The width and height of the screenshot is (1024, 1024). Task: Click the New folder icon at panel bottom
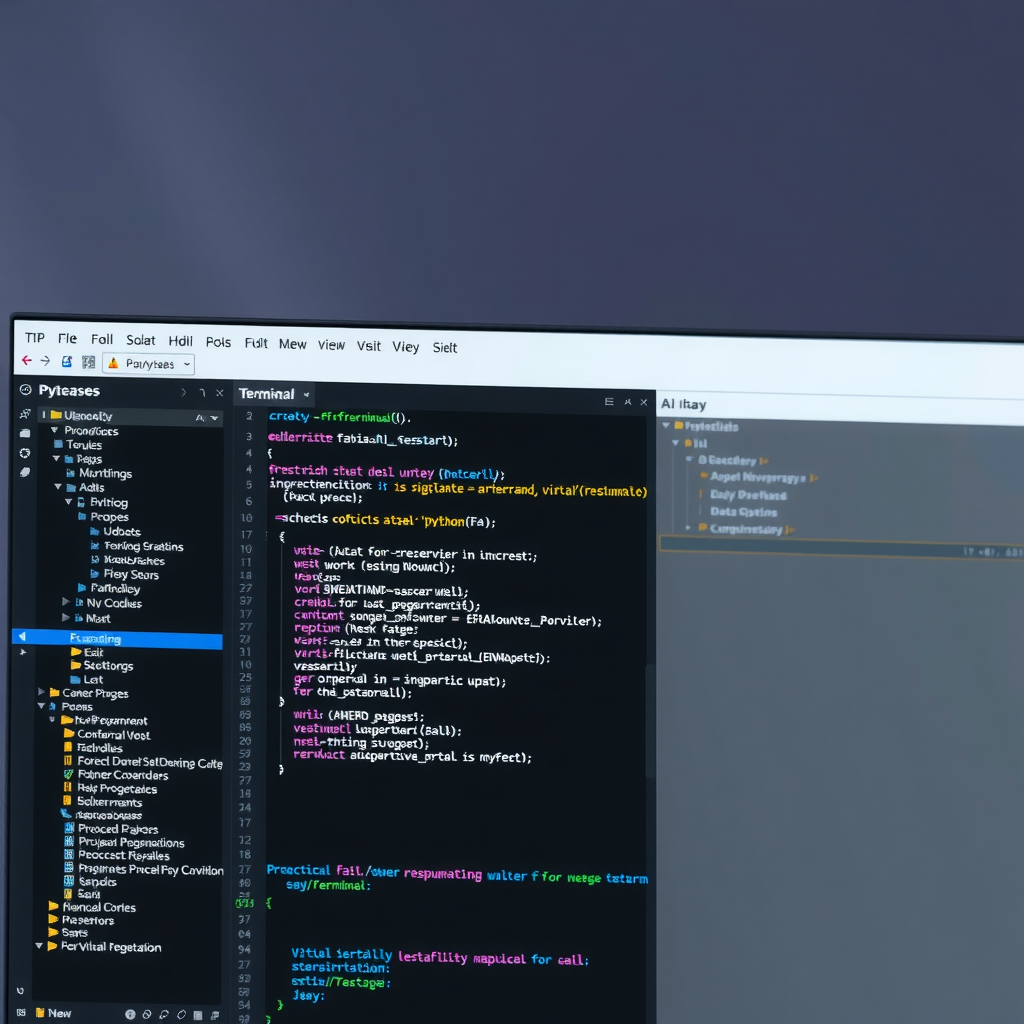[x=40, y=1013]
